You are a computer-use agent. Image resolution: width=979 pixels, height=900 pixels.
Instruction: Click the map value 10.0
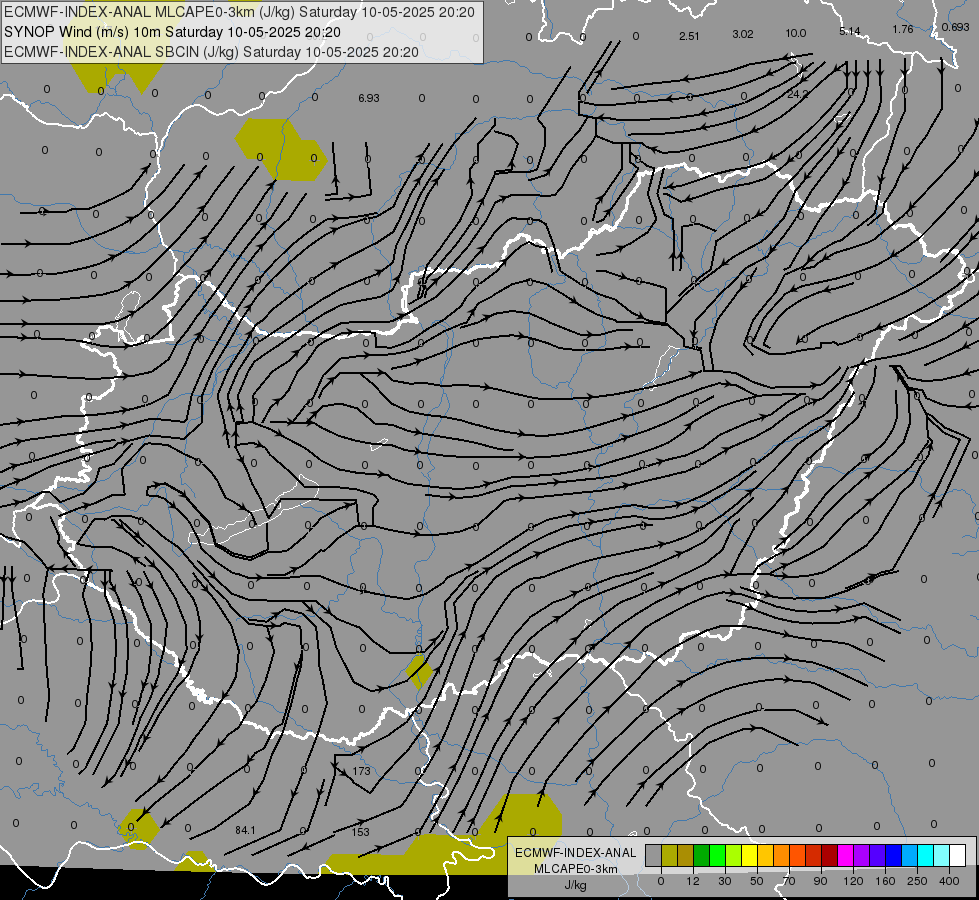click(796, 33)
